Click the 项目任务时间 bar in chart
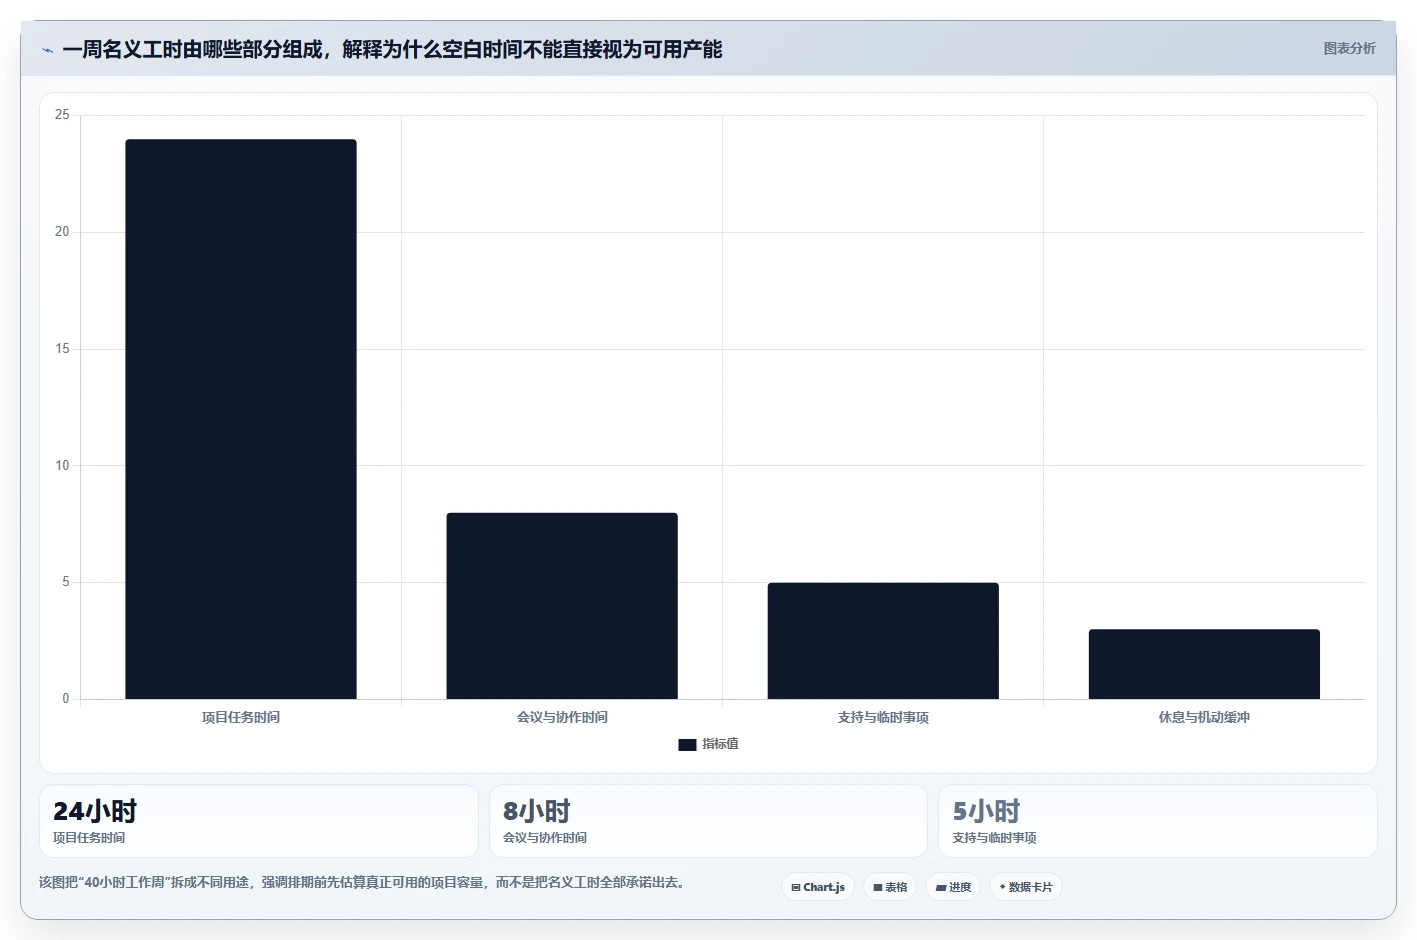The image size is (1417, 940). [241, 419]
